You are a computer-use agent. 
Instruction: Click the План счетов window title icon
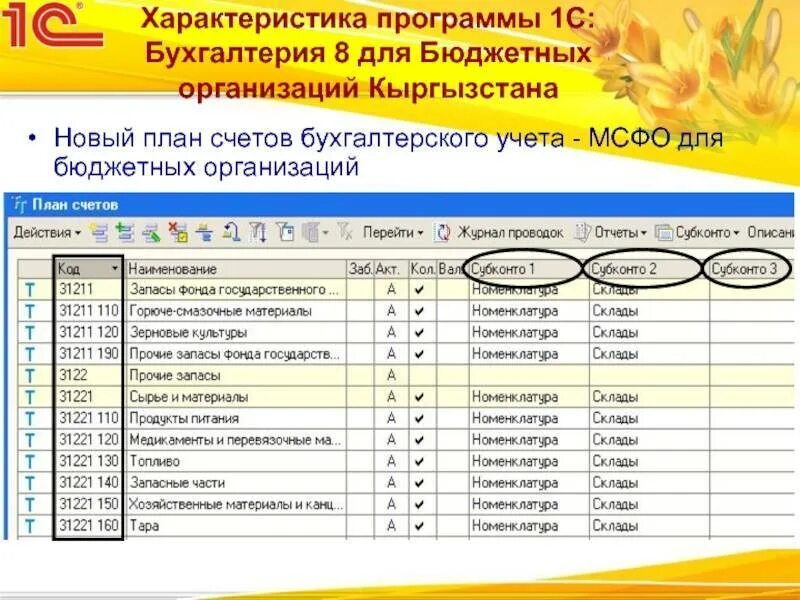coord(19,205)
